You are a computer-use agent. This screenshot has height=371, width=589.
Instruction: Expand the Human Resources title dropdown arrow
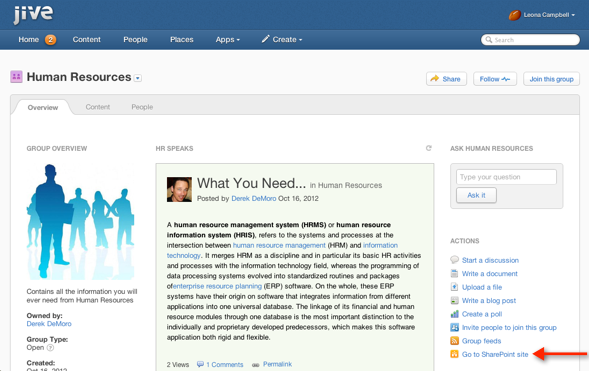coord(138,78)
